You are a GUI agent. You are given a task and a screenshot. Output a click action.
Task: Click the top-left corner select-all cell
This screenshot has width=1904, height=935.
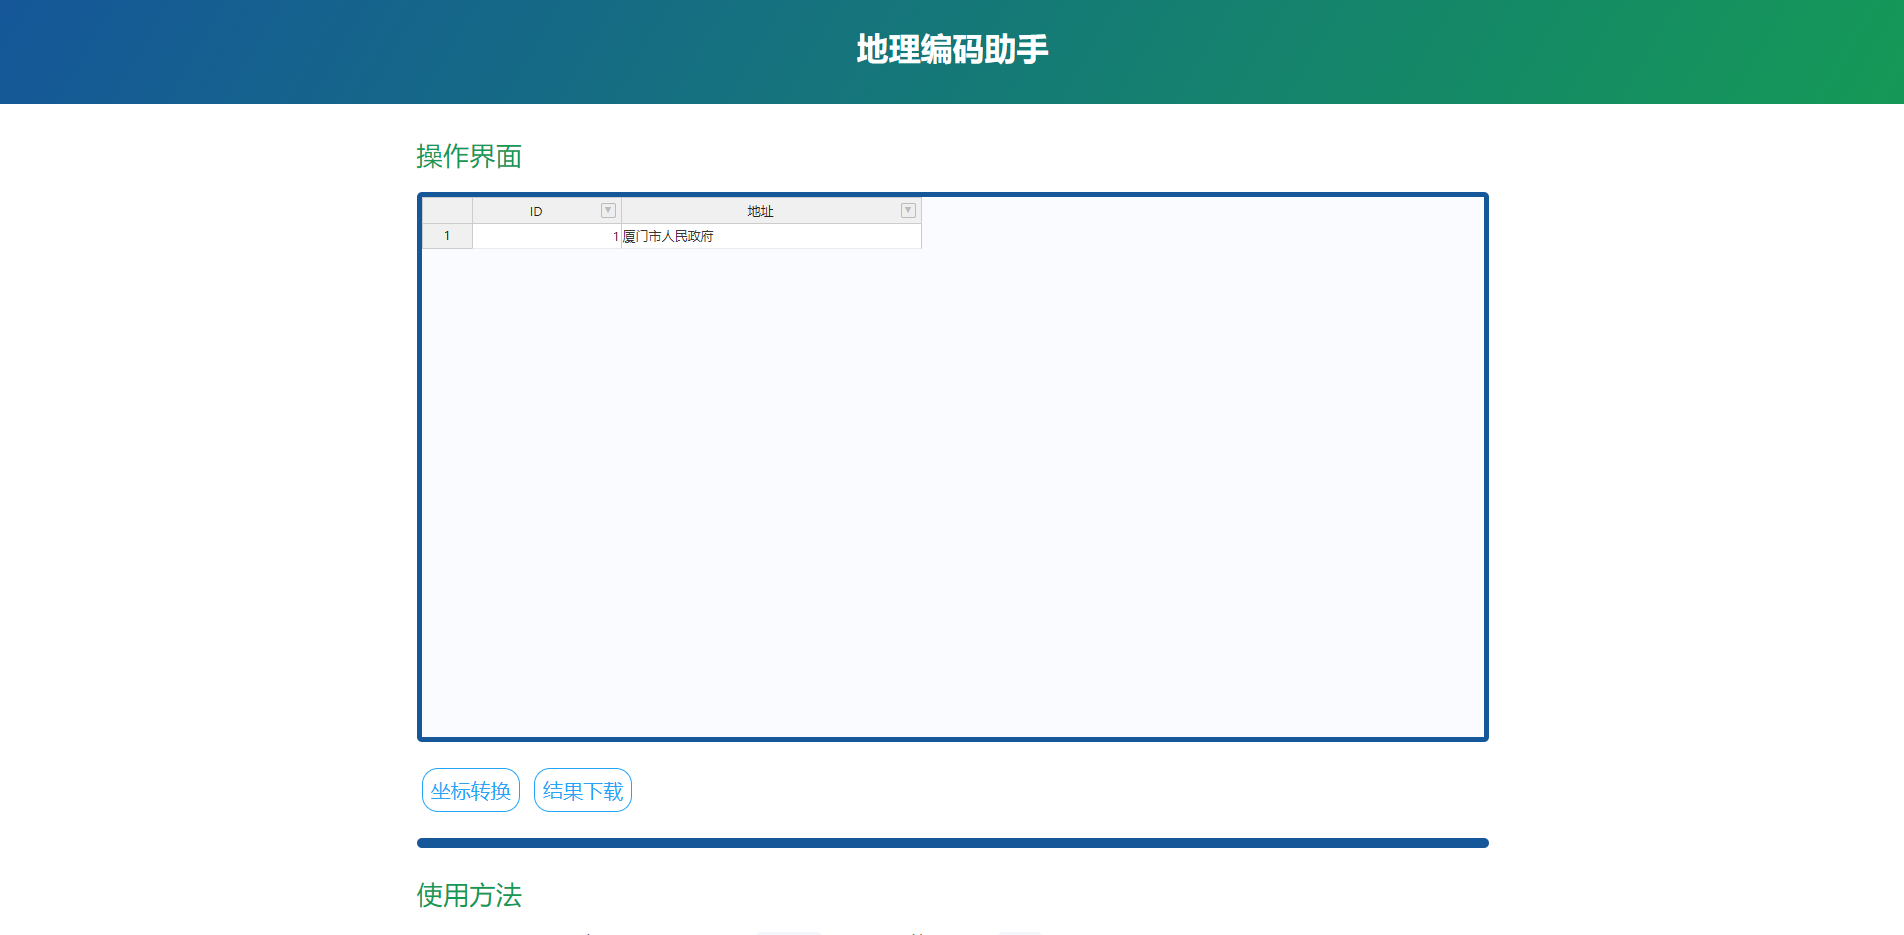click(x=447, y=211)
